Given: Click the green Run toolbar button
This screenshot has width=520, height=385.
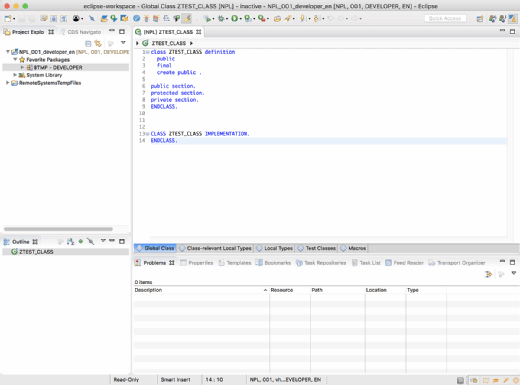Looking at the screenshot, I should [234, 18].
